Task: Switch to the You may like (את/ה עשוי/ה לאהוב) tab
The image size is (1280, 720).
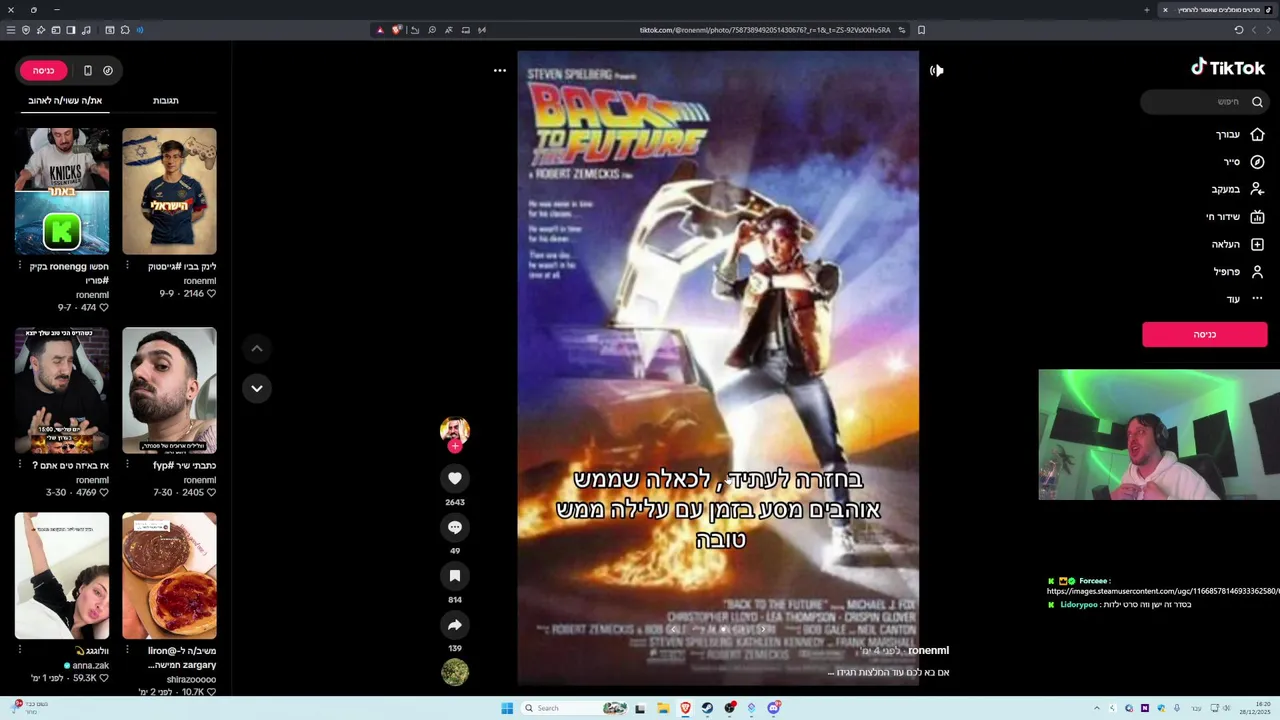Action: click(65, 100)
